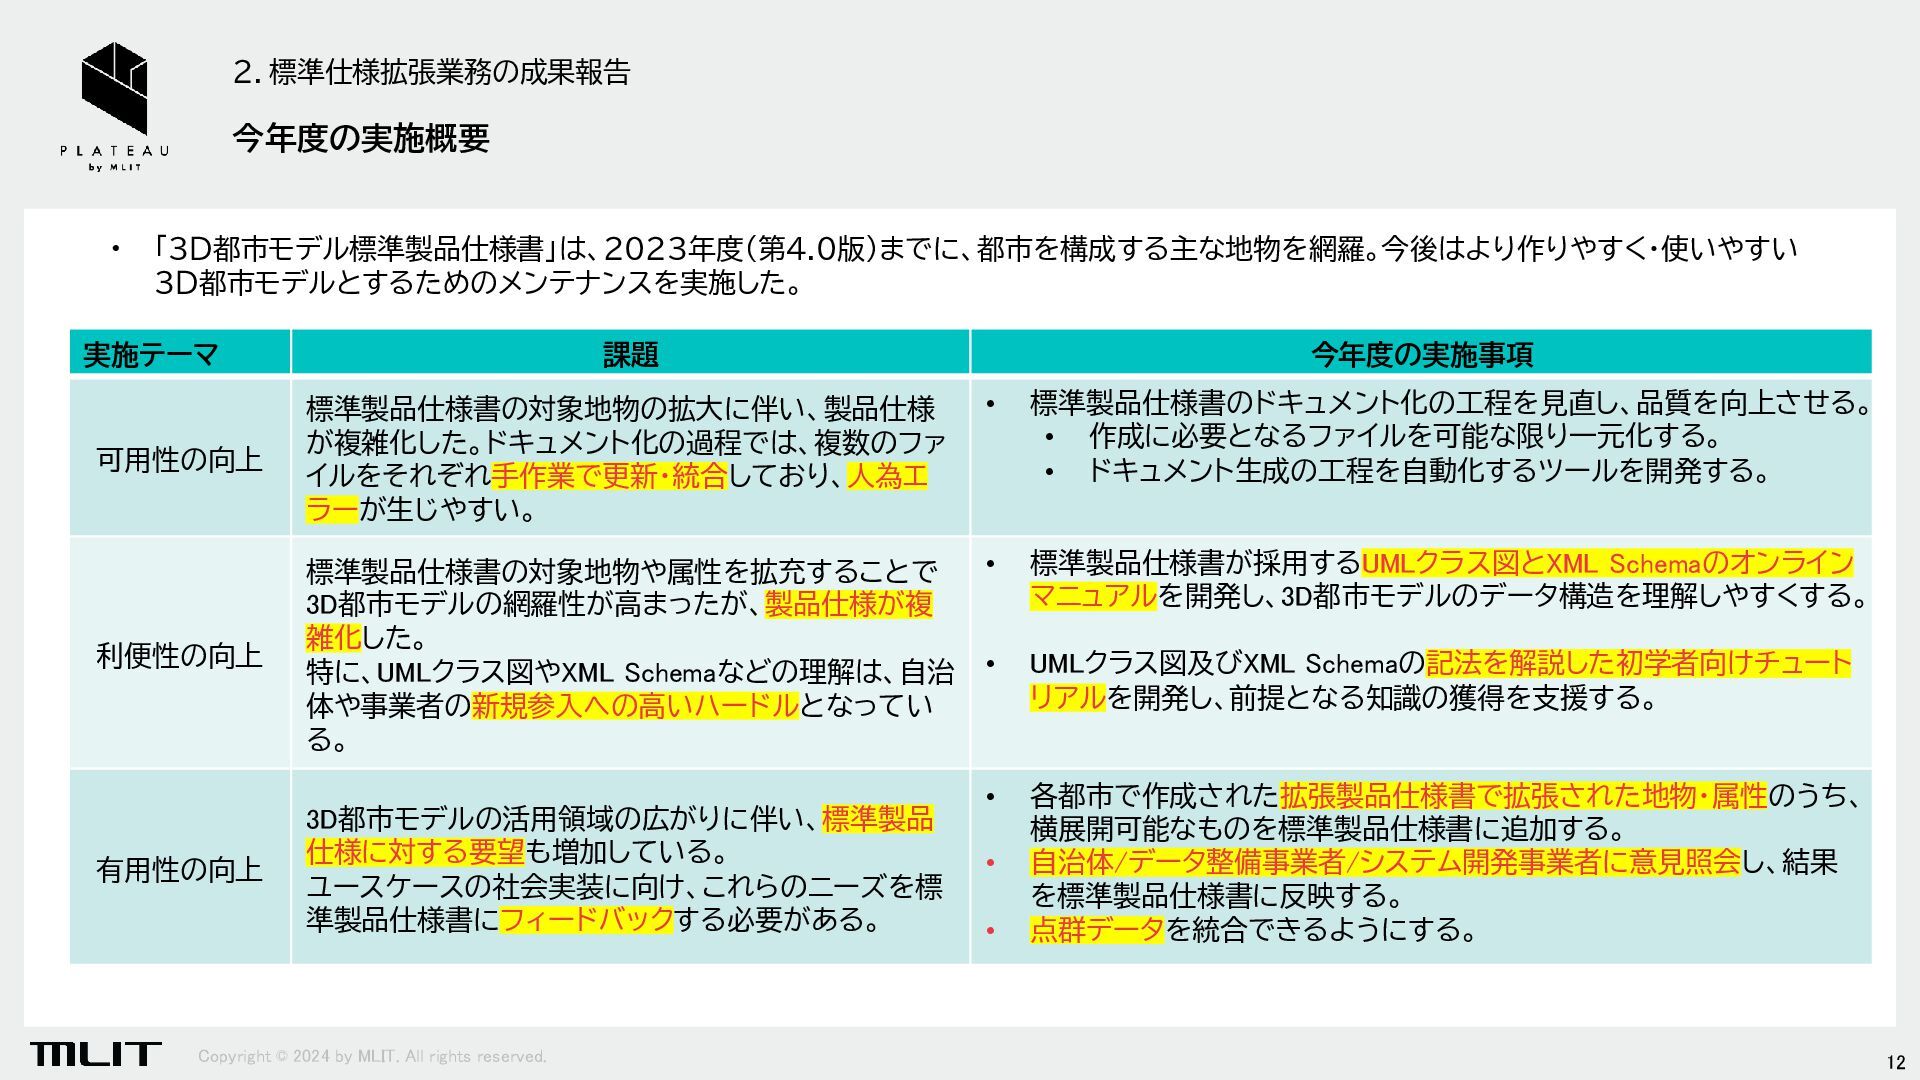The height and width of the screenshot is (1080, 1920).
Task: Click the copyright notice text
Action: (x=372, y=1056)
